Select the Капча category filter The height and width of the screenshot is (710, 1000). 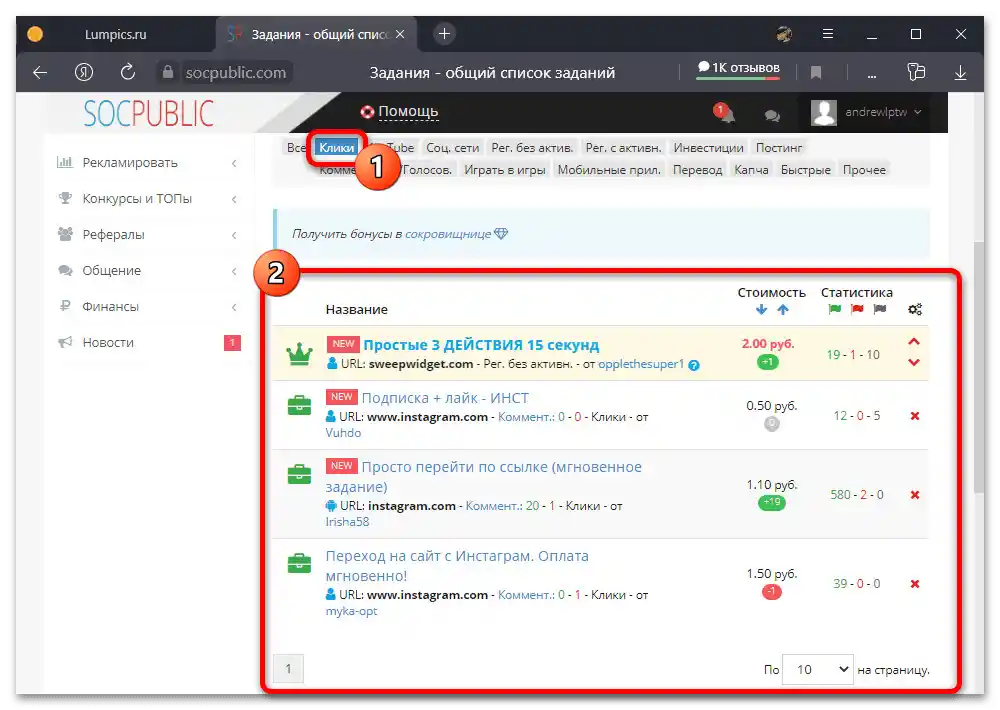click(x=751, y=170)
